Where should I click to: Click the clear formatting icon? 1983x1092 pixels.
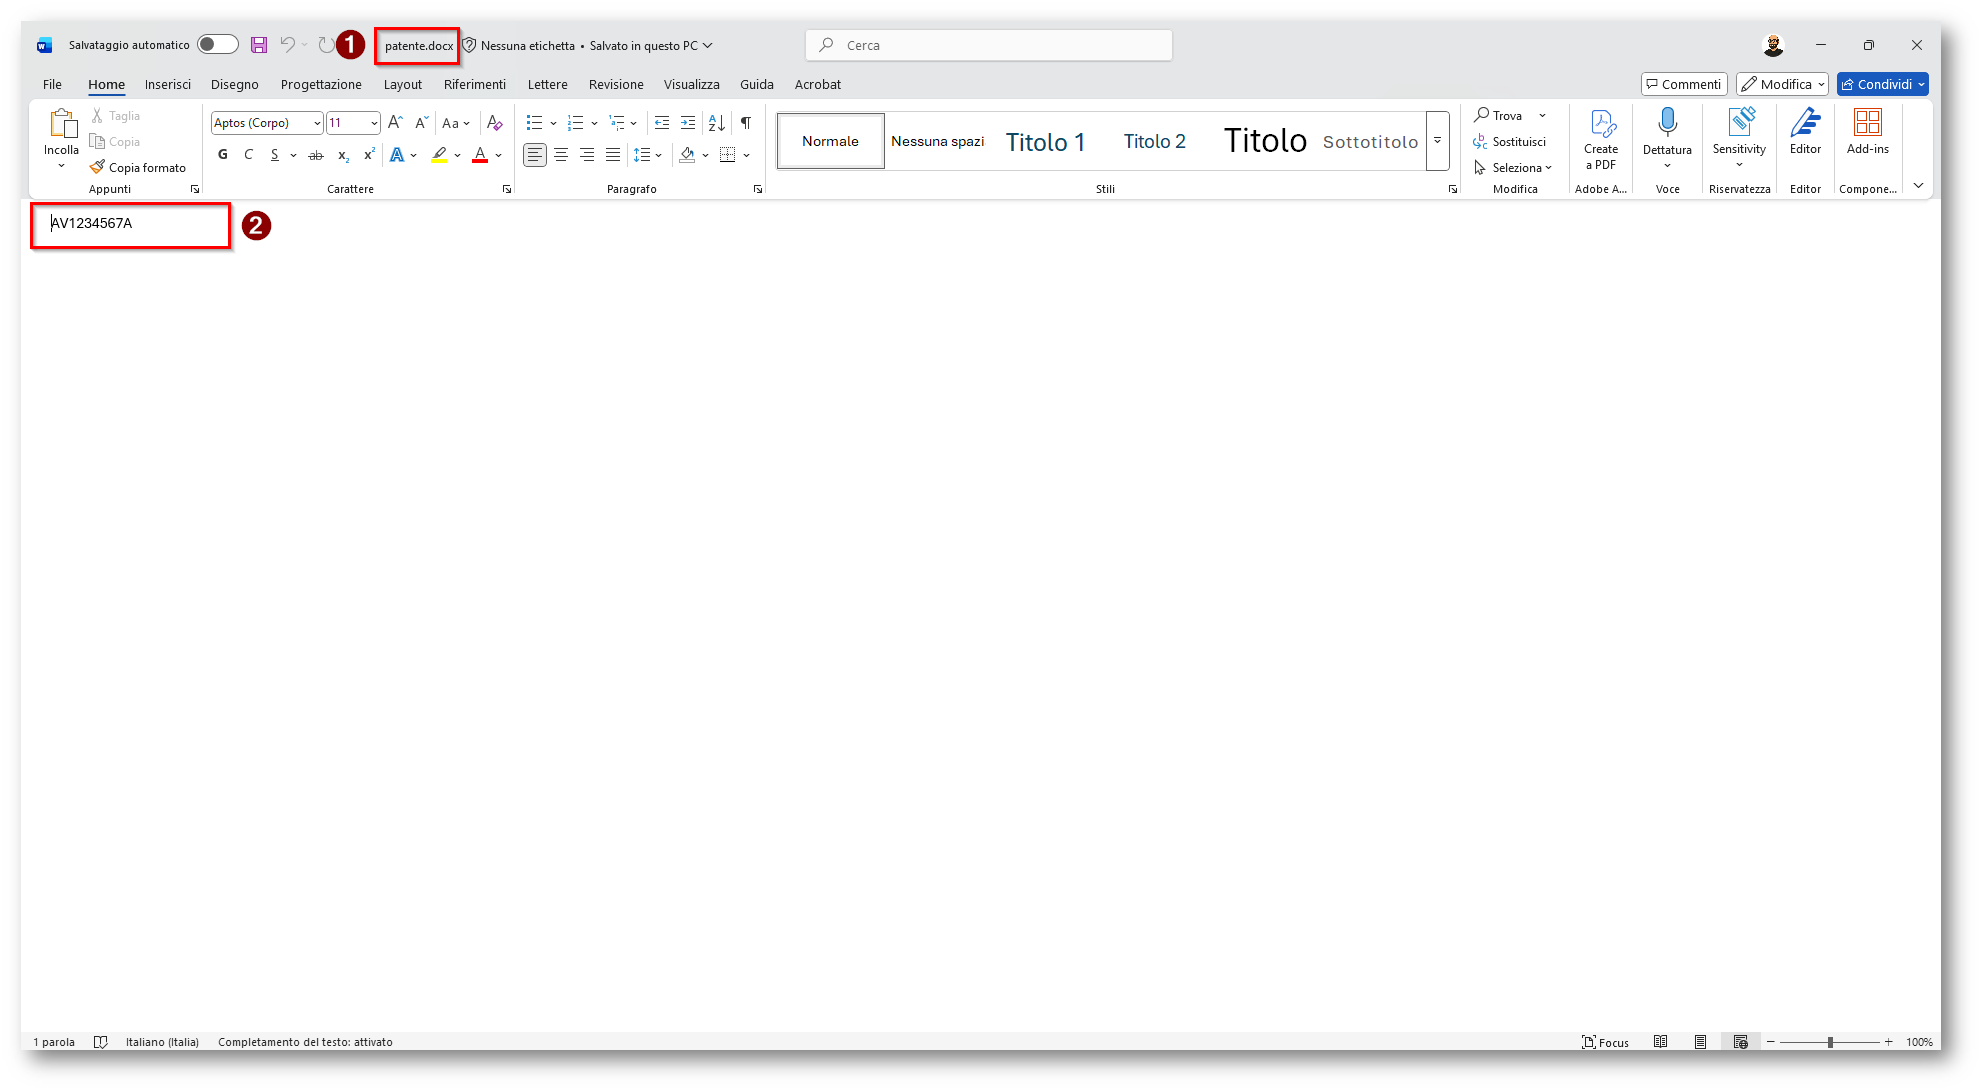pos(494,123)
